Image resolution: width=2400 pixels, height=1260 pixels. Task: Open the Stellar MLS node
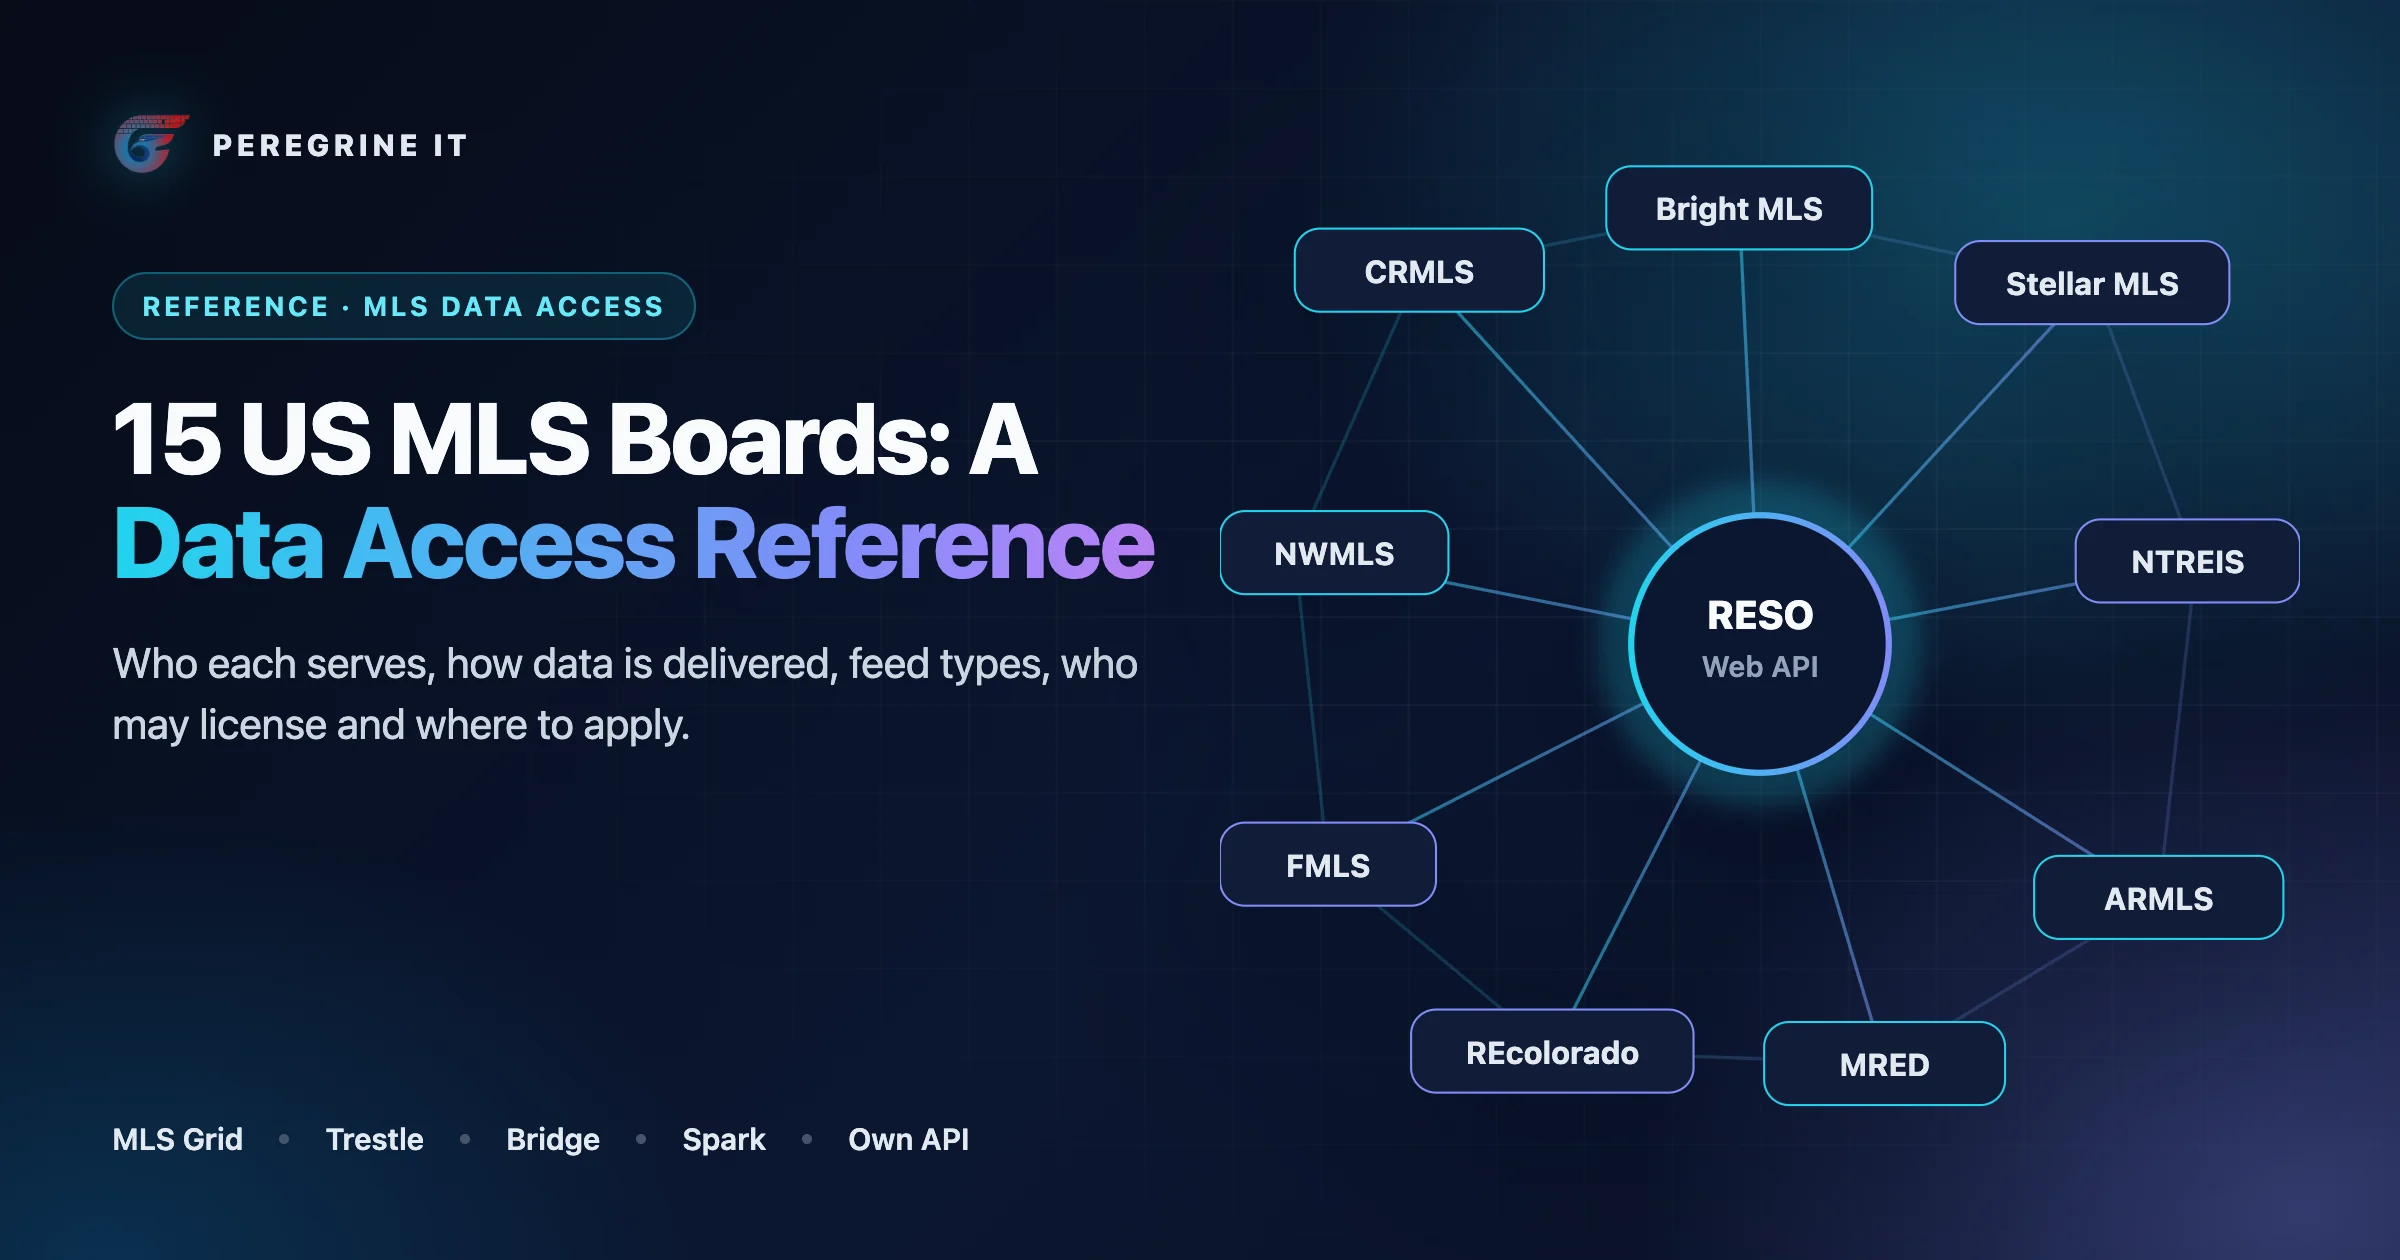click(2092, 283)
